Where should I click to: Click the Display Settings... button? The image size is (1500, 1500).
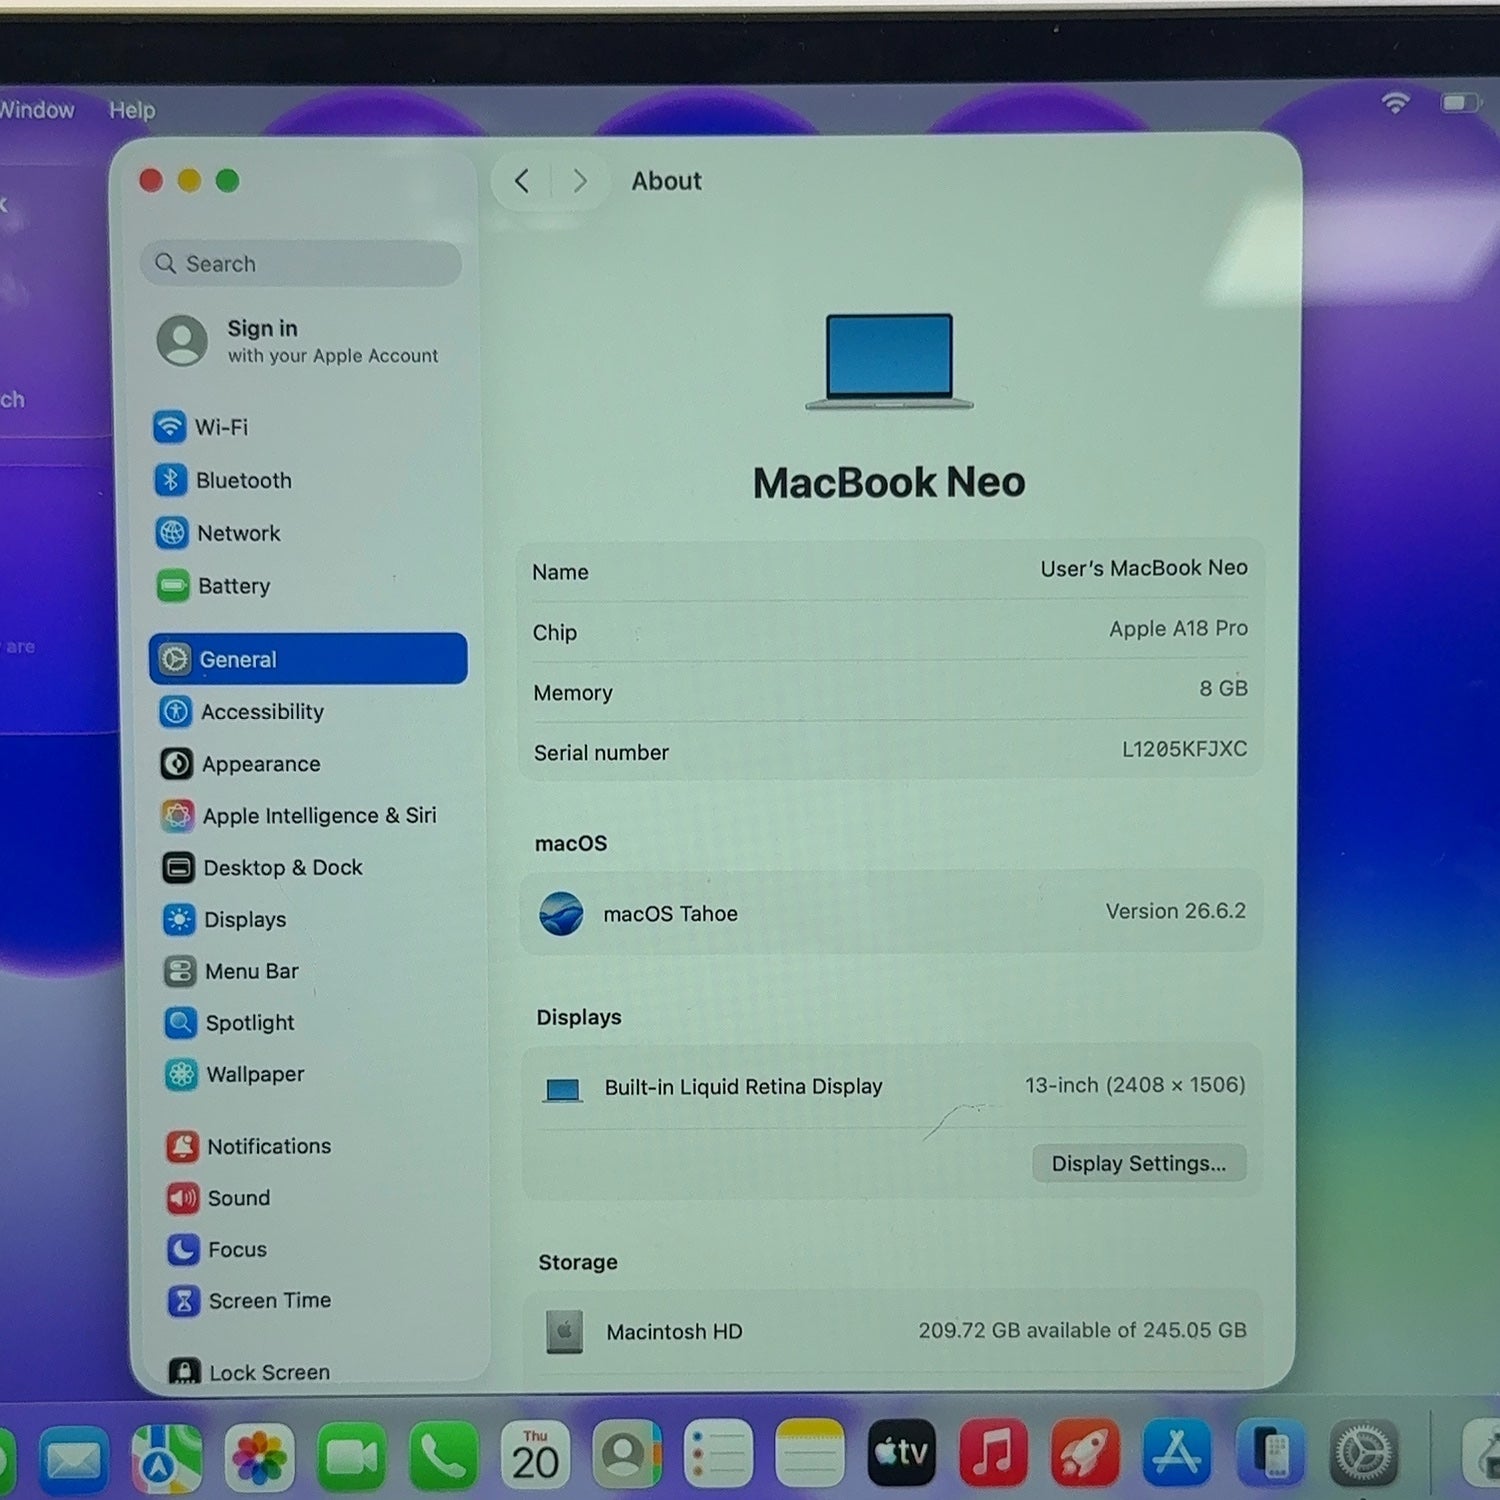click(x=1139, y=1163)
